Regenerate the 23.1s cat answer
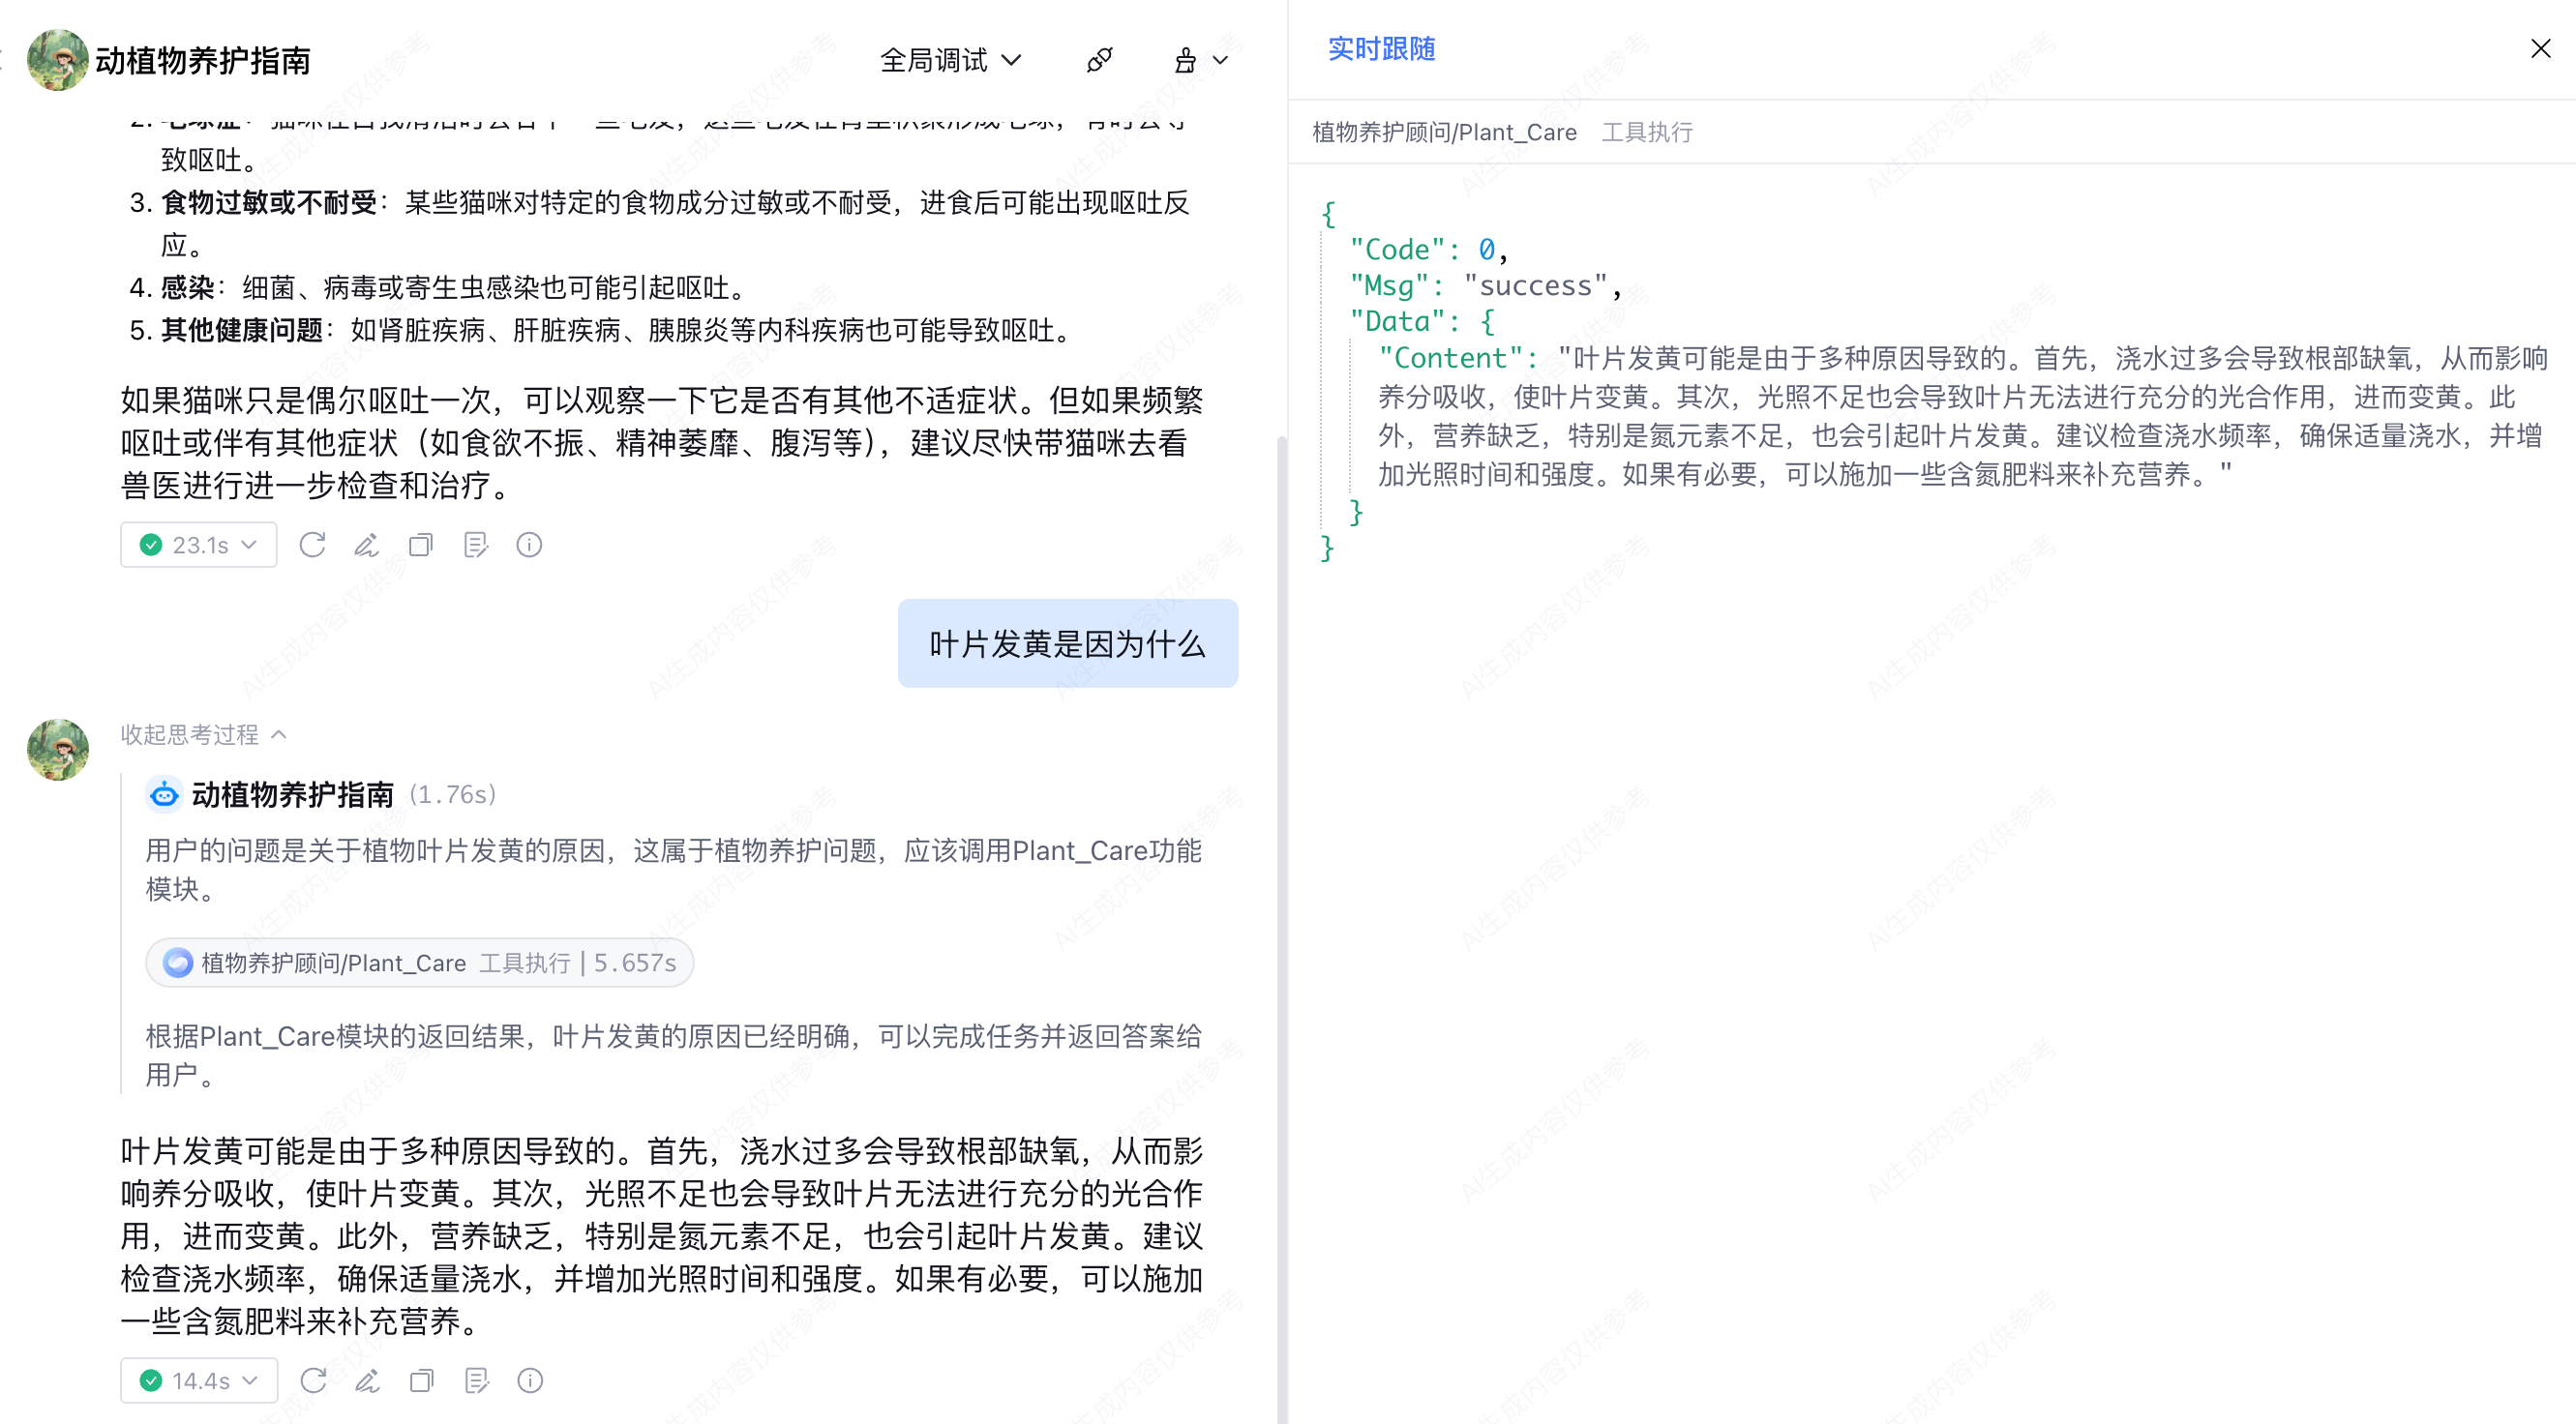The image size is (2576, 1424). [x=313, y=545]
